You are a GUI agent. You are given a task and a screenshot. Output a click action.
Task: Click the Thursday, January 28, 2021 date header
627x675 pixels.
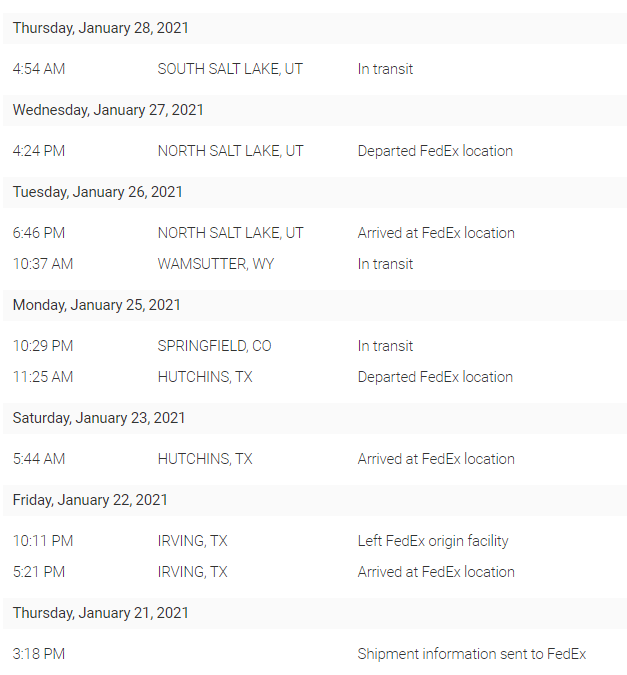click(x=100, y=28)
